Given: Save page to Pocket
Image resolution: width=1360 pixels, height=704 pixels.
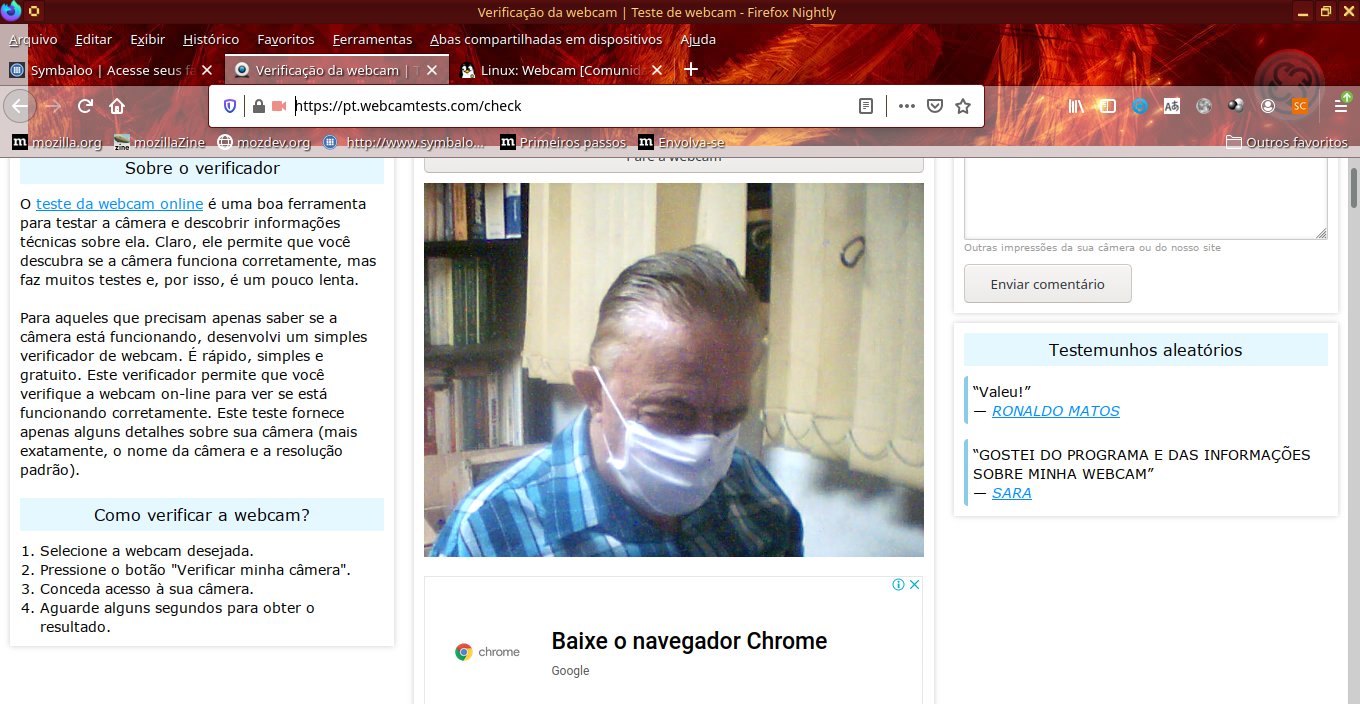Looking at the screenshot, I should point(935,106).
